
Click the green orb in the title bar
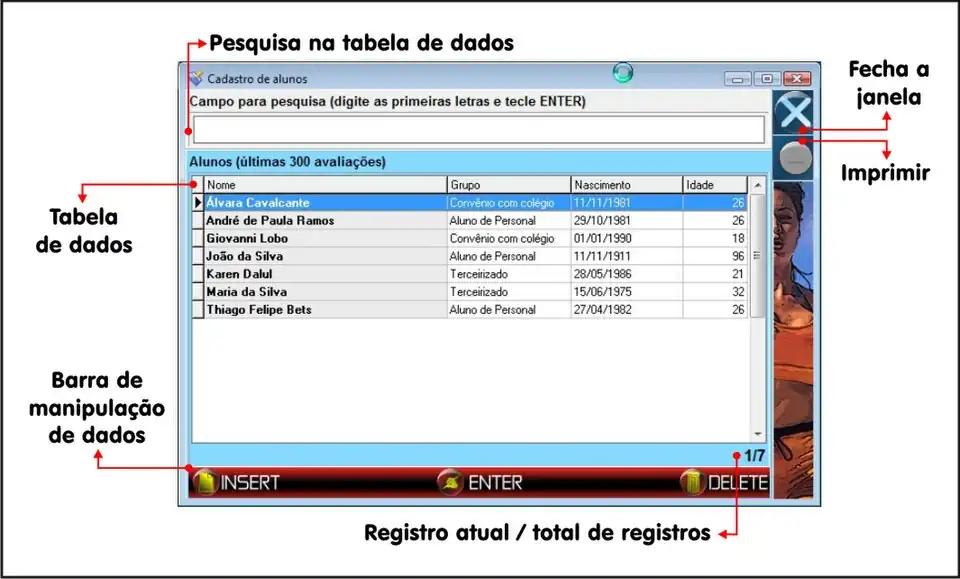[623, 73]
